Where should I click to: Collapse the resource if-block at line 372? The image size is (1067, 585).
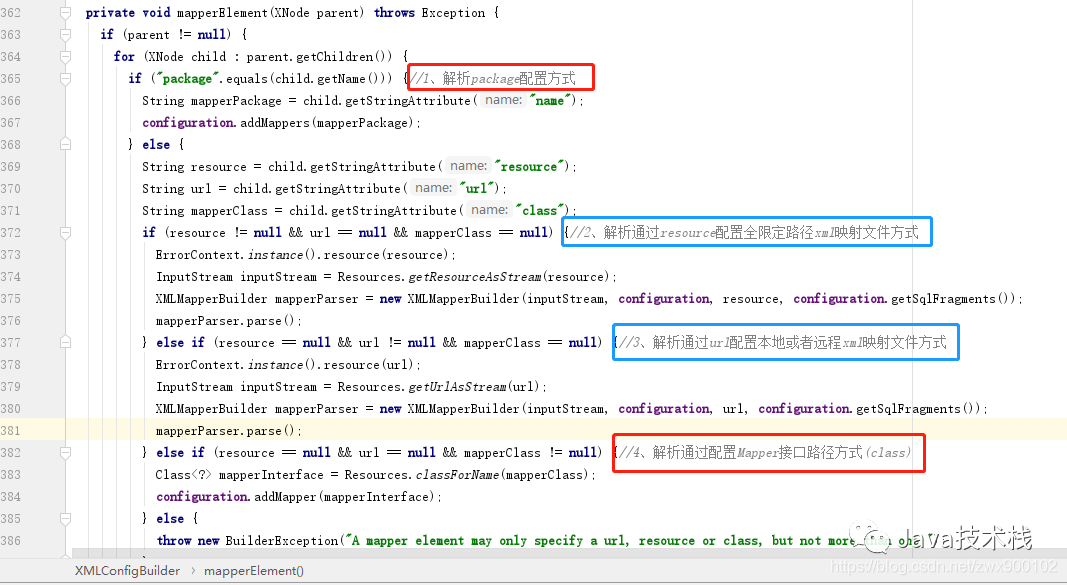coord(65,233)
